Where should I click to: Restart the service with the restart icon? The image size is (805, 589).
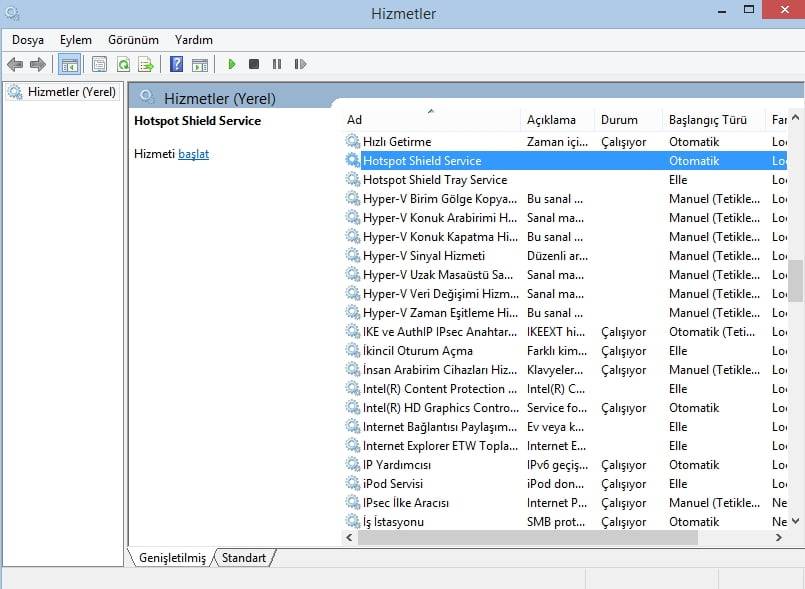click(x=300, y=64)
